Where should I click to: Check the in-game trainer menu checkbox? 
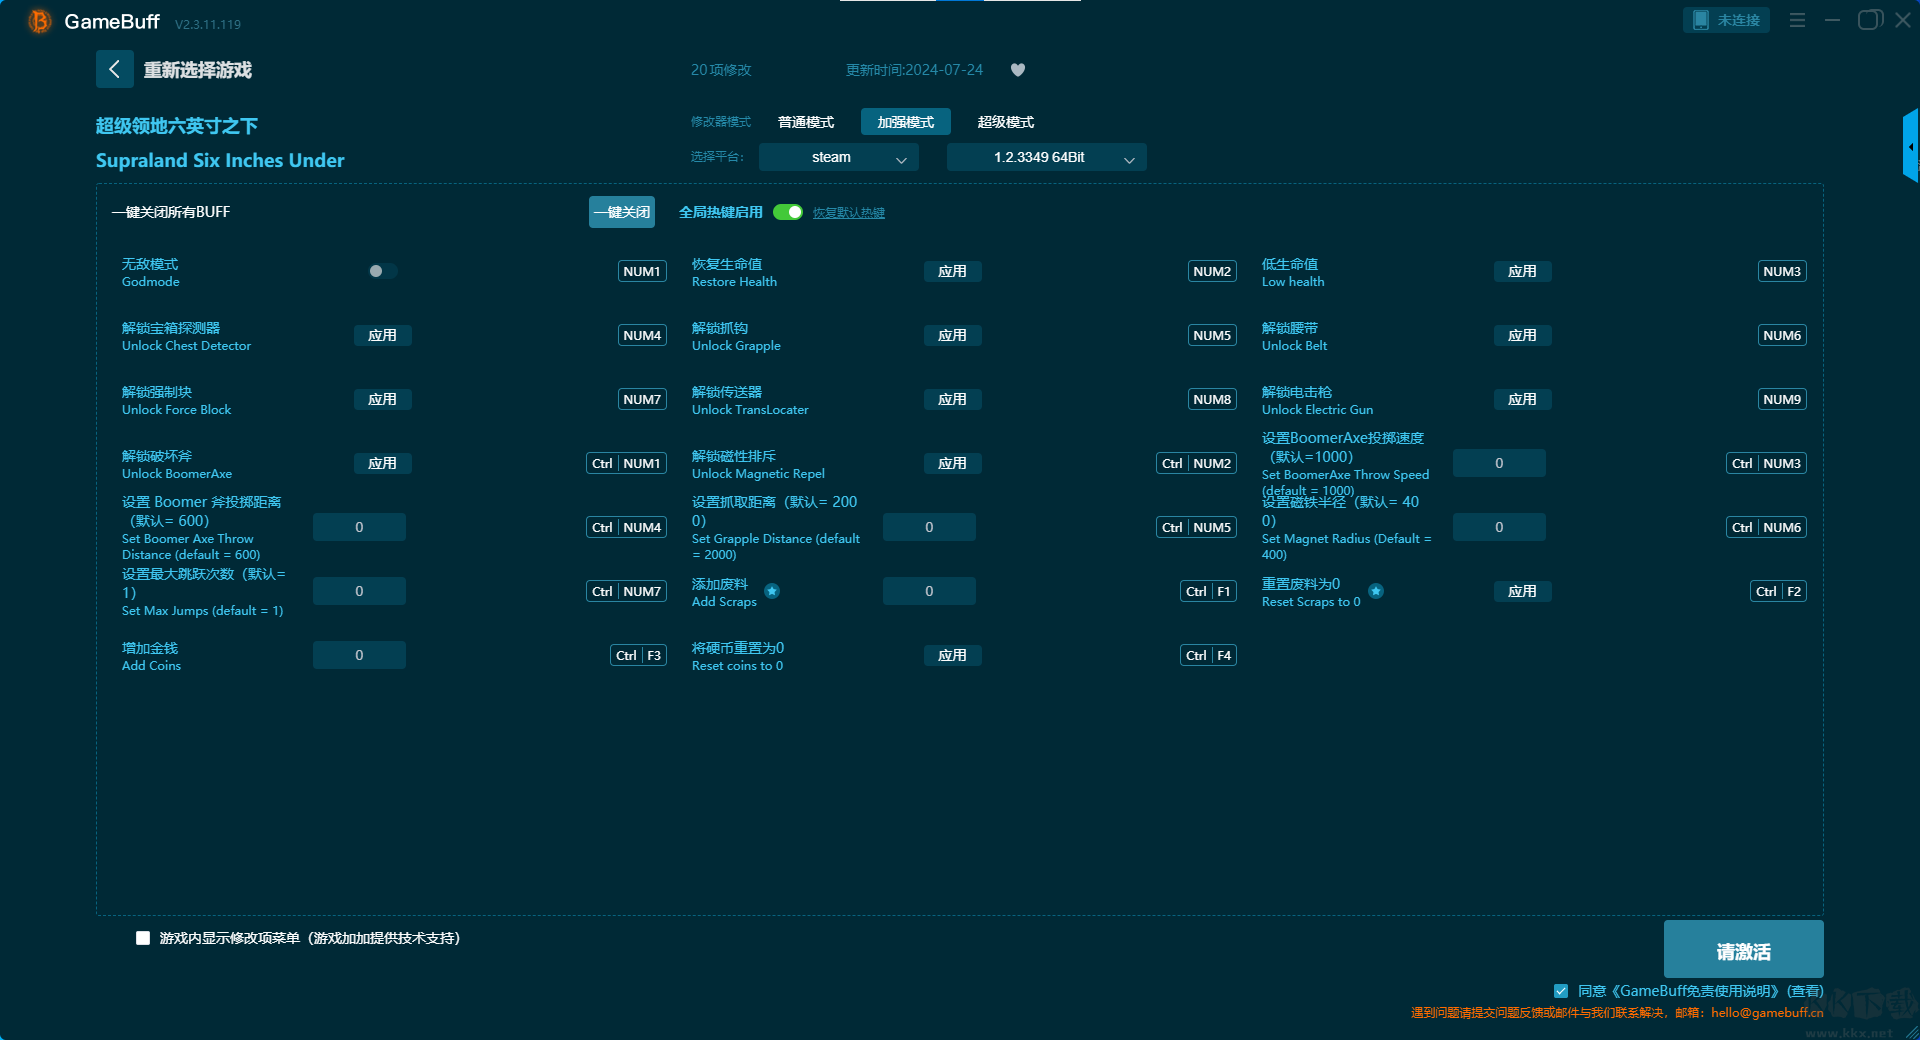tap(143, 938)
